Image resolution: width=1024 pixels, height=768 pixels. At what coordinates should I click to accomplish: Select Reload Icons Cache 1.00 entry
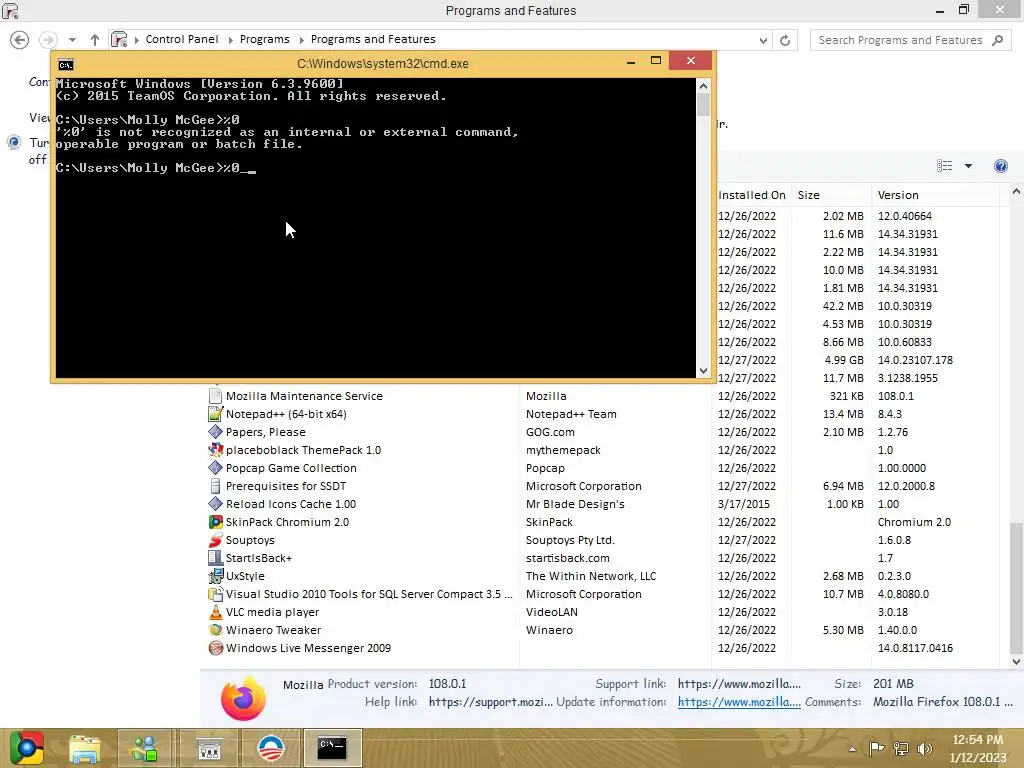(291, 504)
